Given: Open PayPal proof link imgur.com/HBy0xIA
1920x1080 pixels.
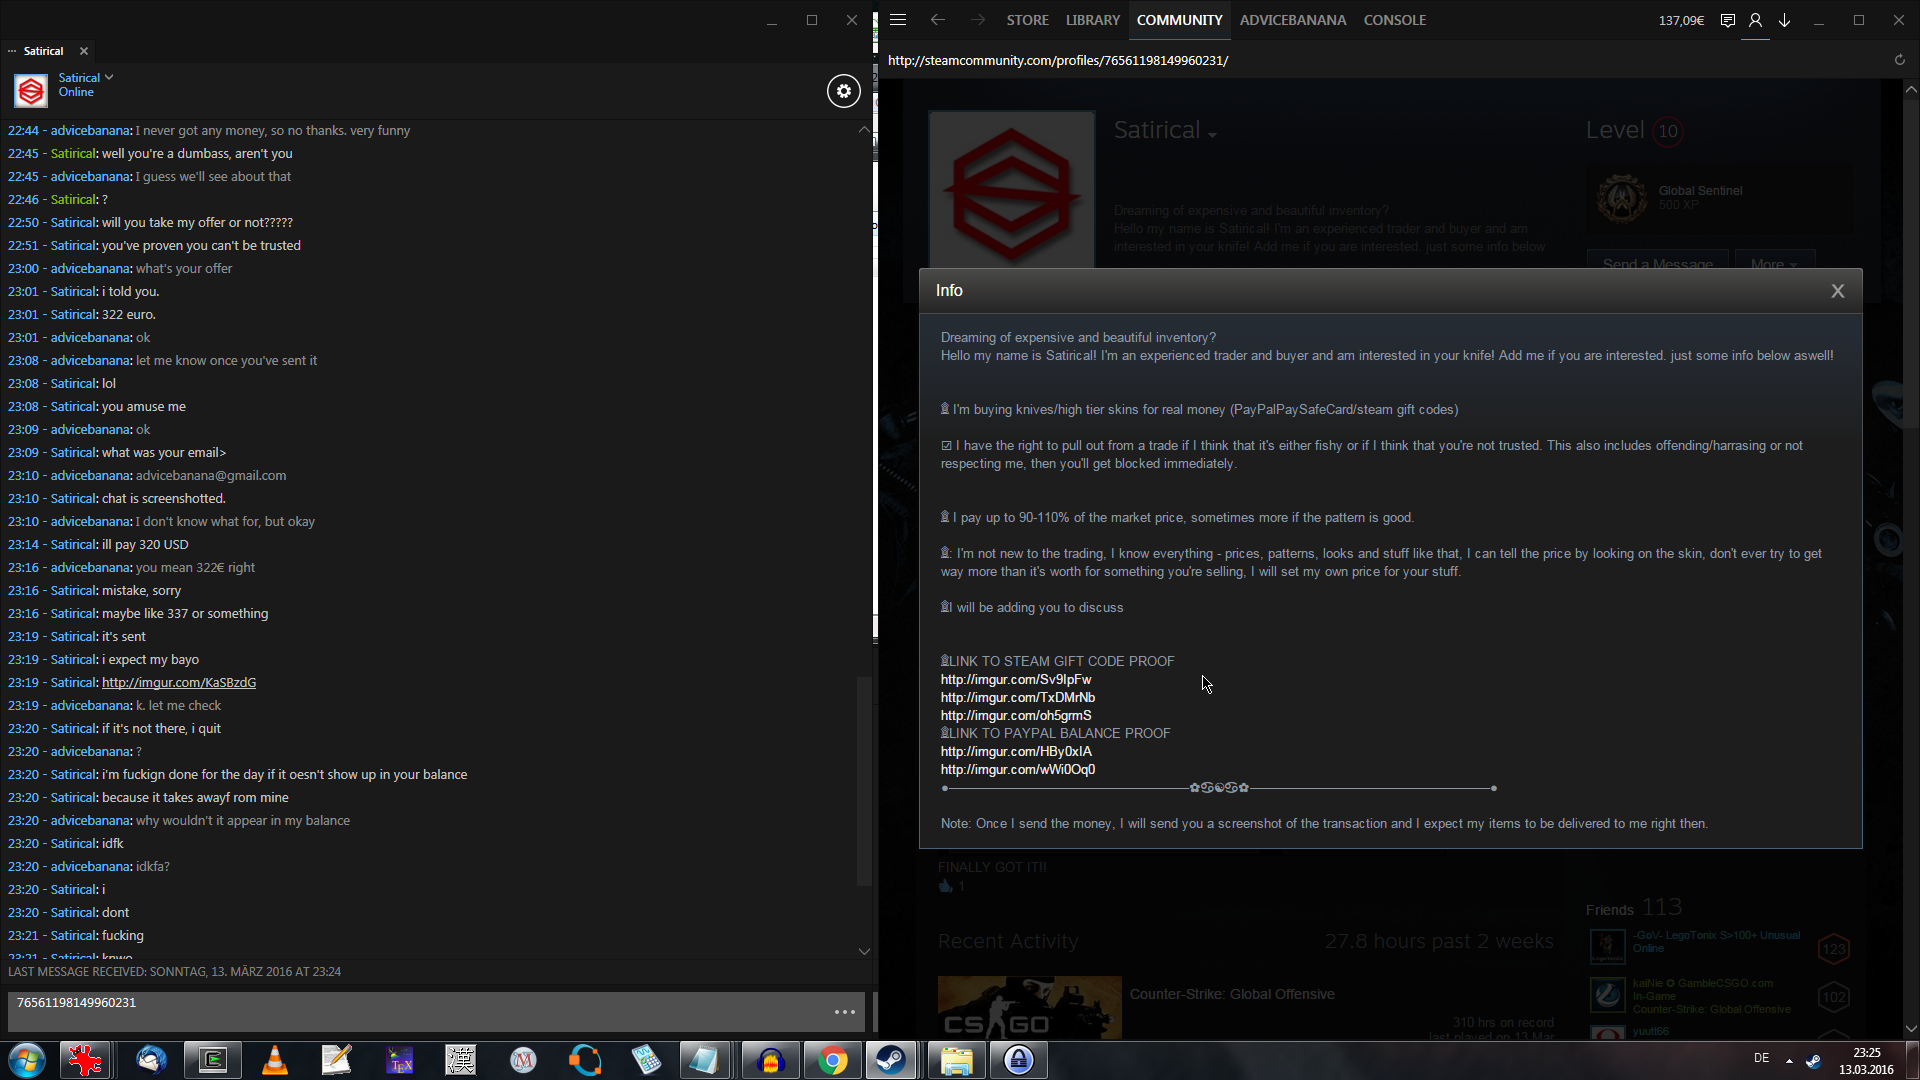Looking at the screenshot, I should pos(1016,752).
